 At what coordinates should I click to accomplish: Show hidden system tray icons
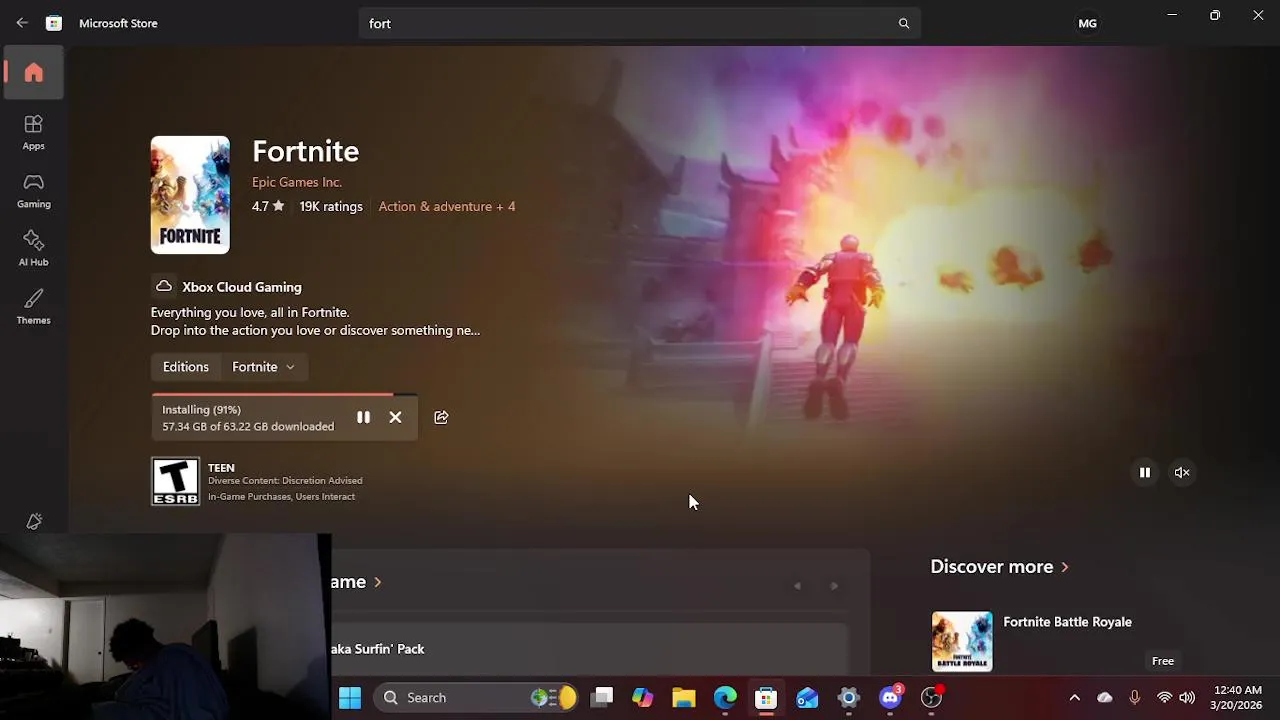click(x=1074, y=697)
